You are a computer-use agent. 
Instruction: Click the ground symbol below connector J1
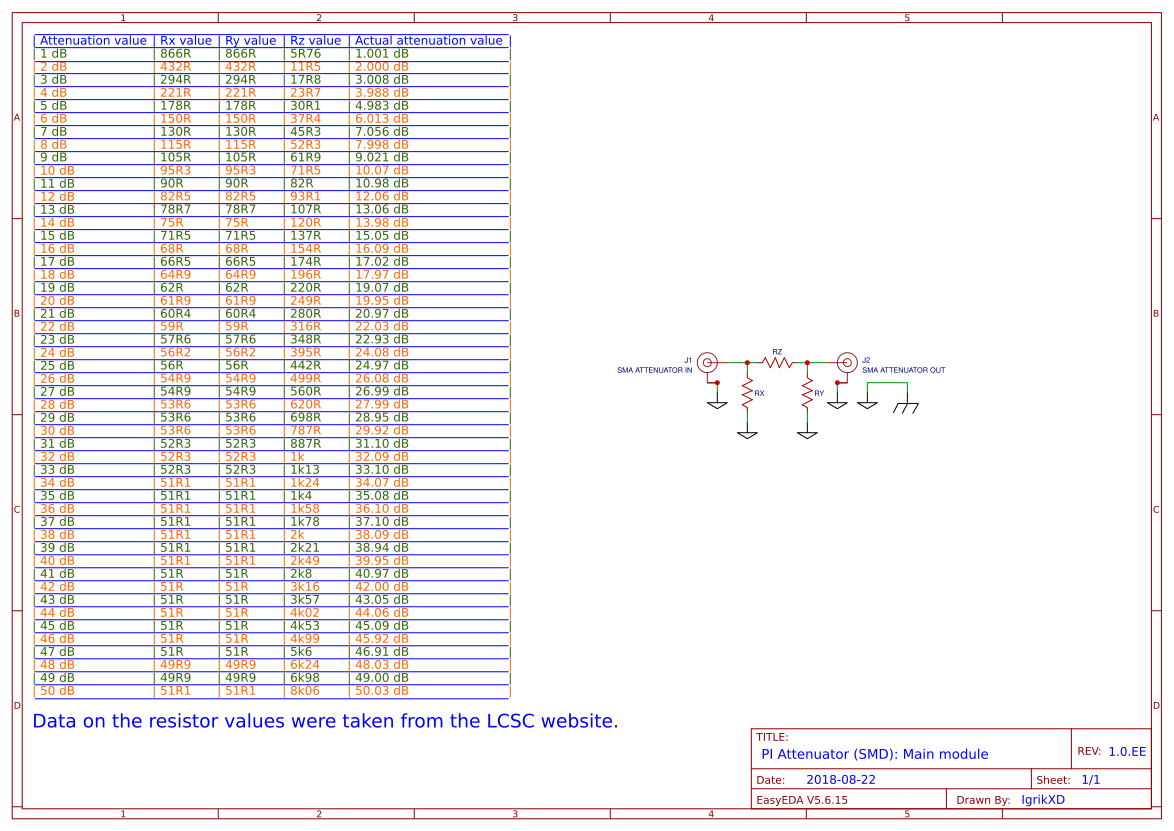[x=717, y=403]
